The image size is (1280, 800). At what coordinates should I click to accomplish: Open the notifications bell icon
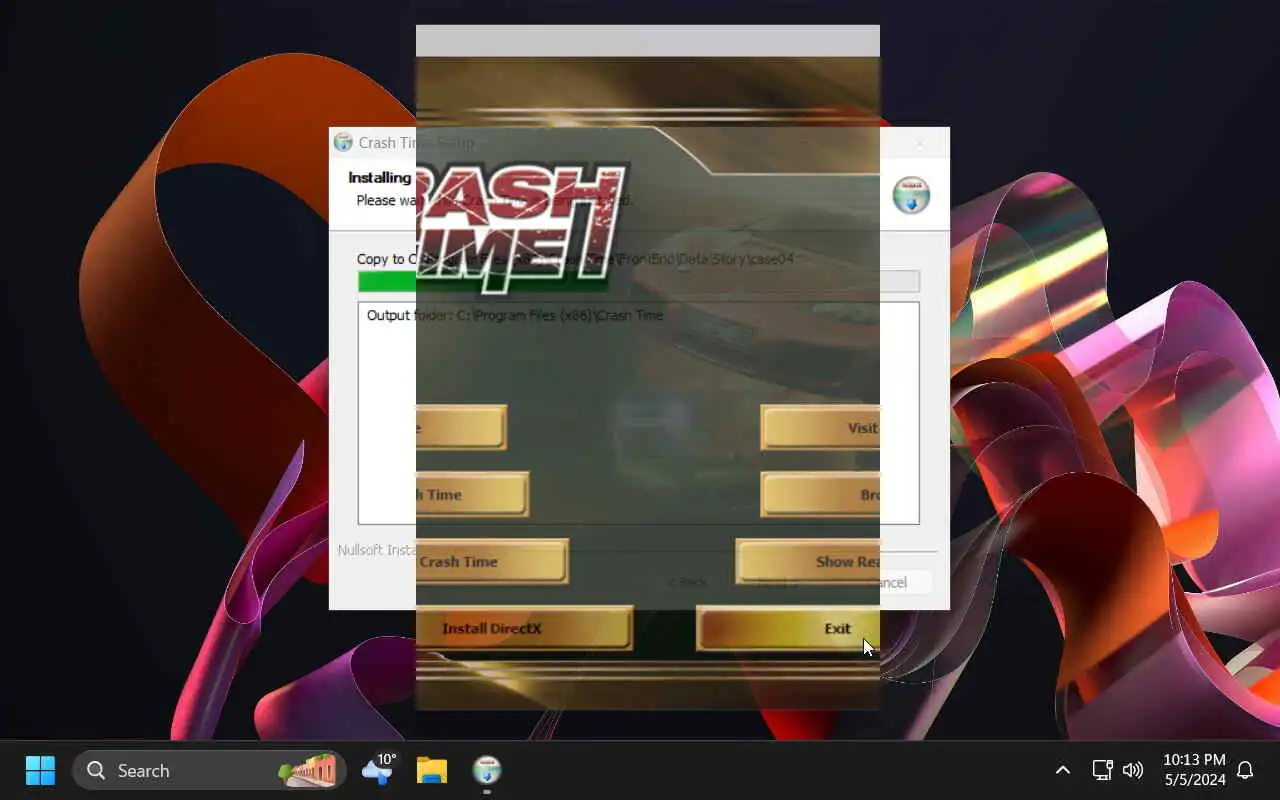pos(1245,770)
